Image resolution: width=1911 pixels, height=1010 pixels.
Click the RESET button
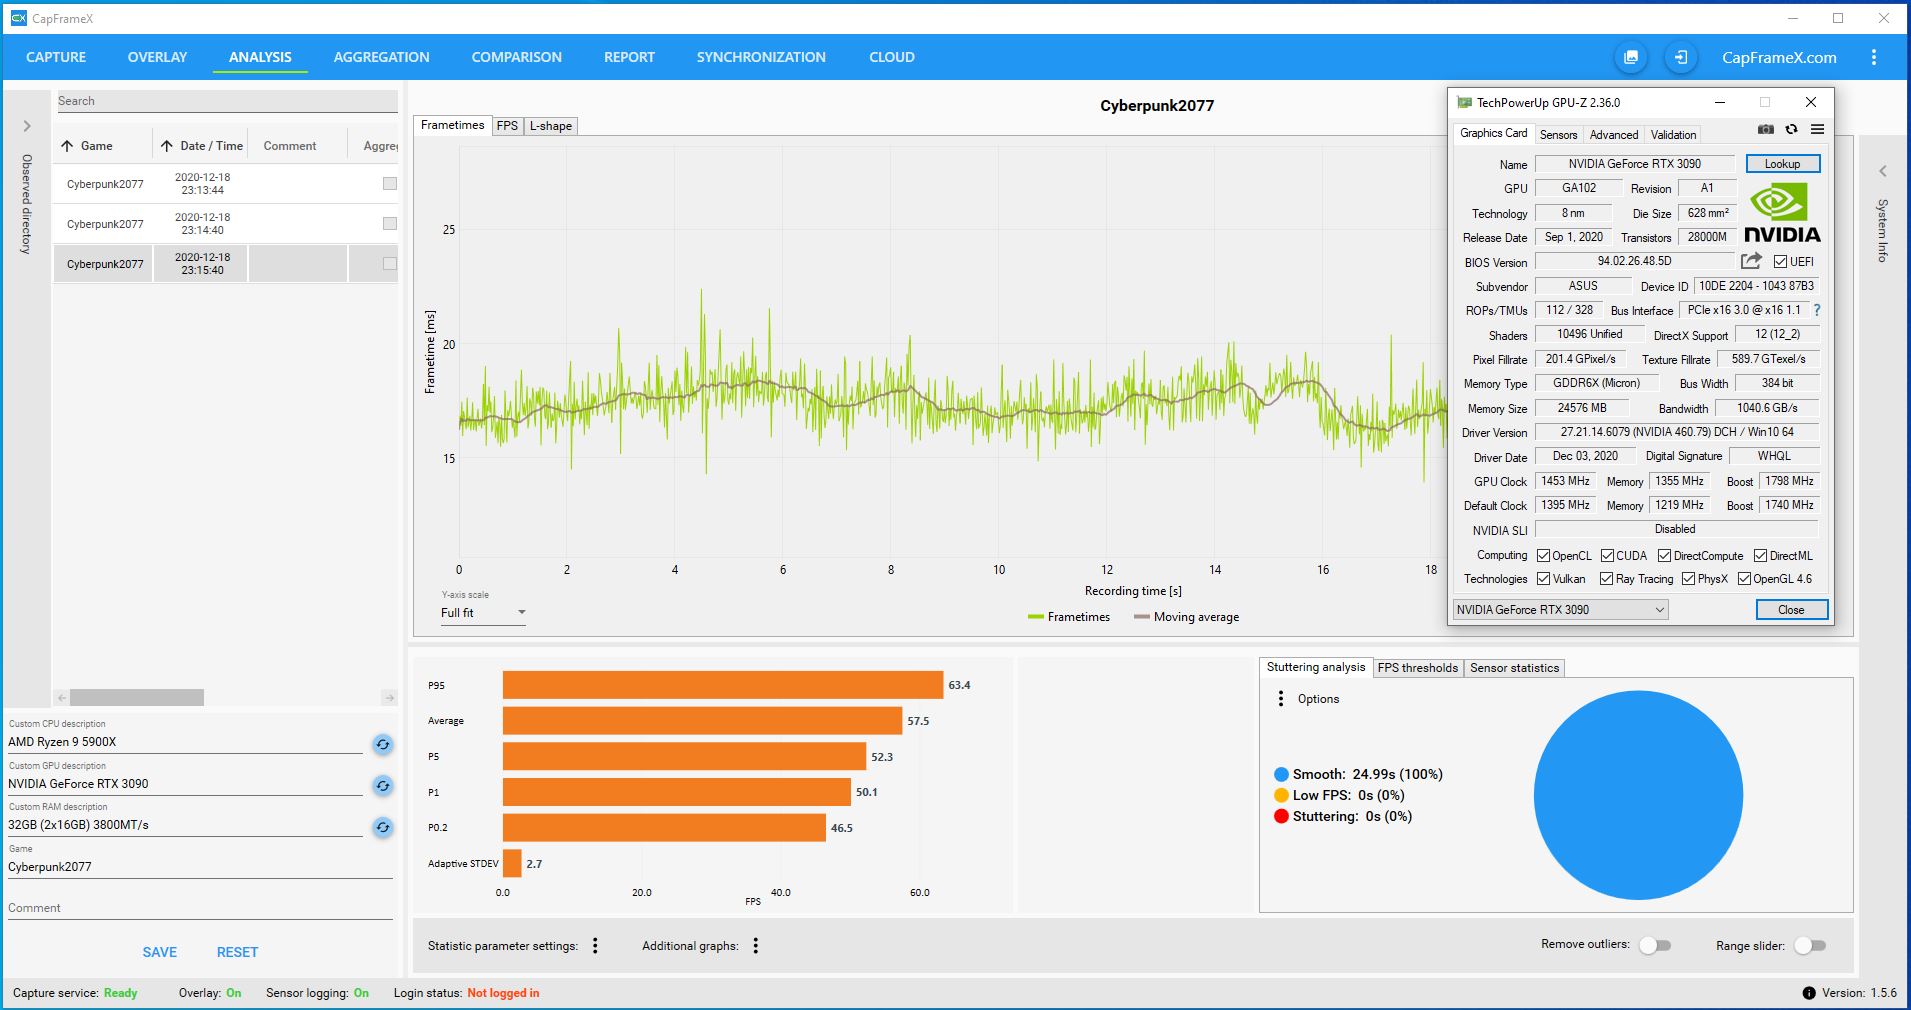tap(237, 952)
